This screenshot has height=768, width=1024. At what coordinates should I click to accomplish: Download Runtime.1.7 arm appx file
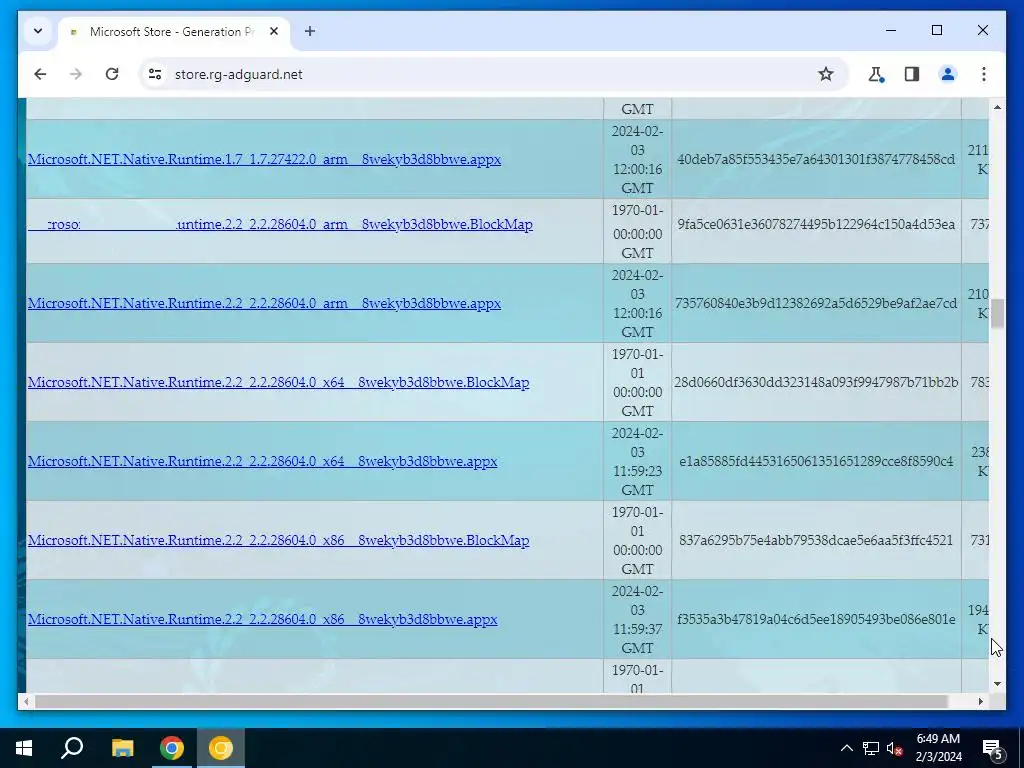tap(264, 159)
